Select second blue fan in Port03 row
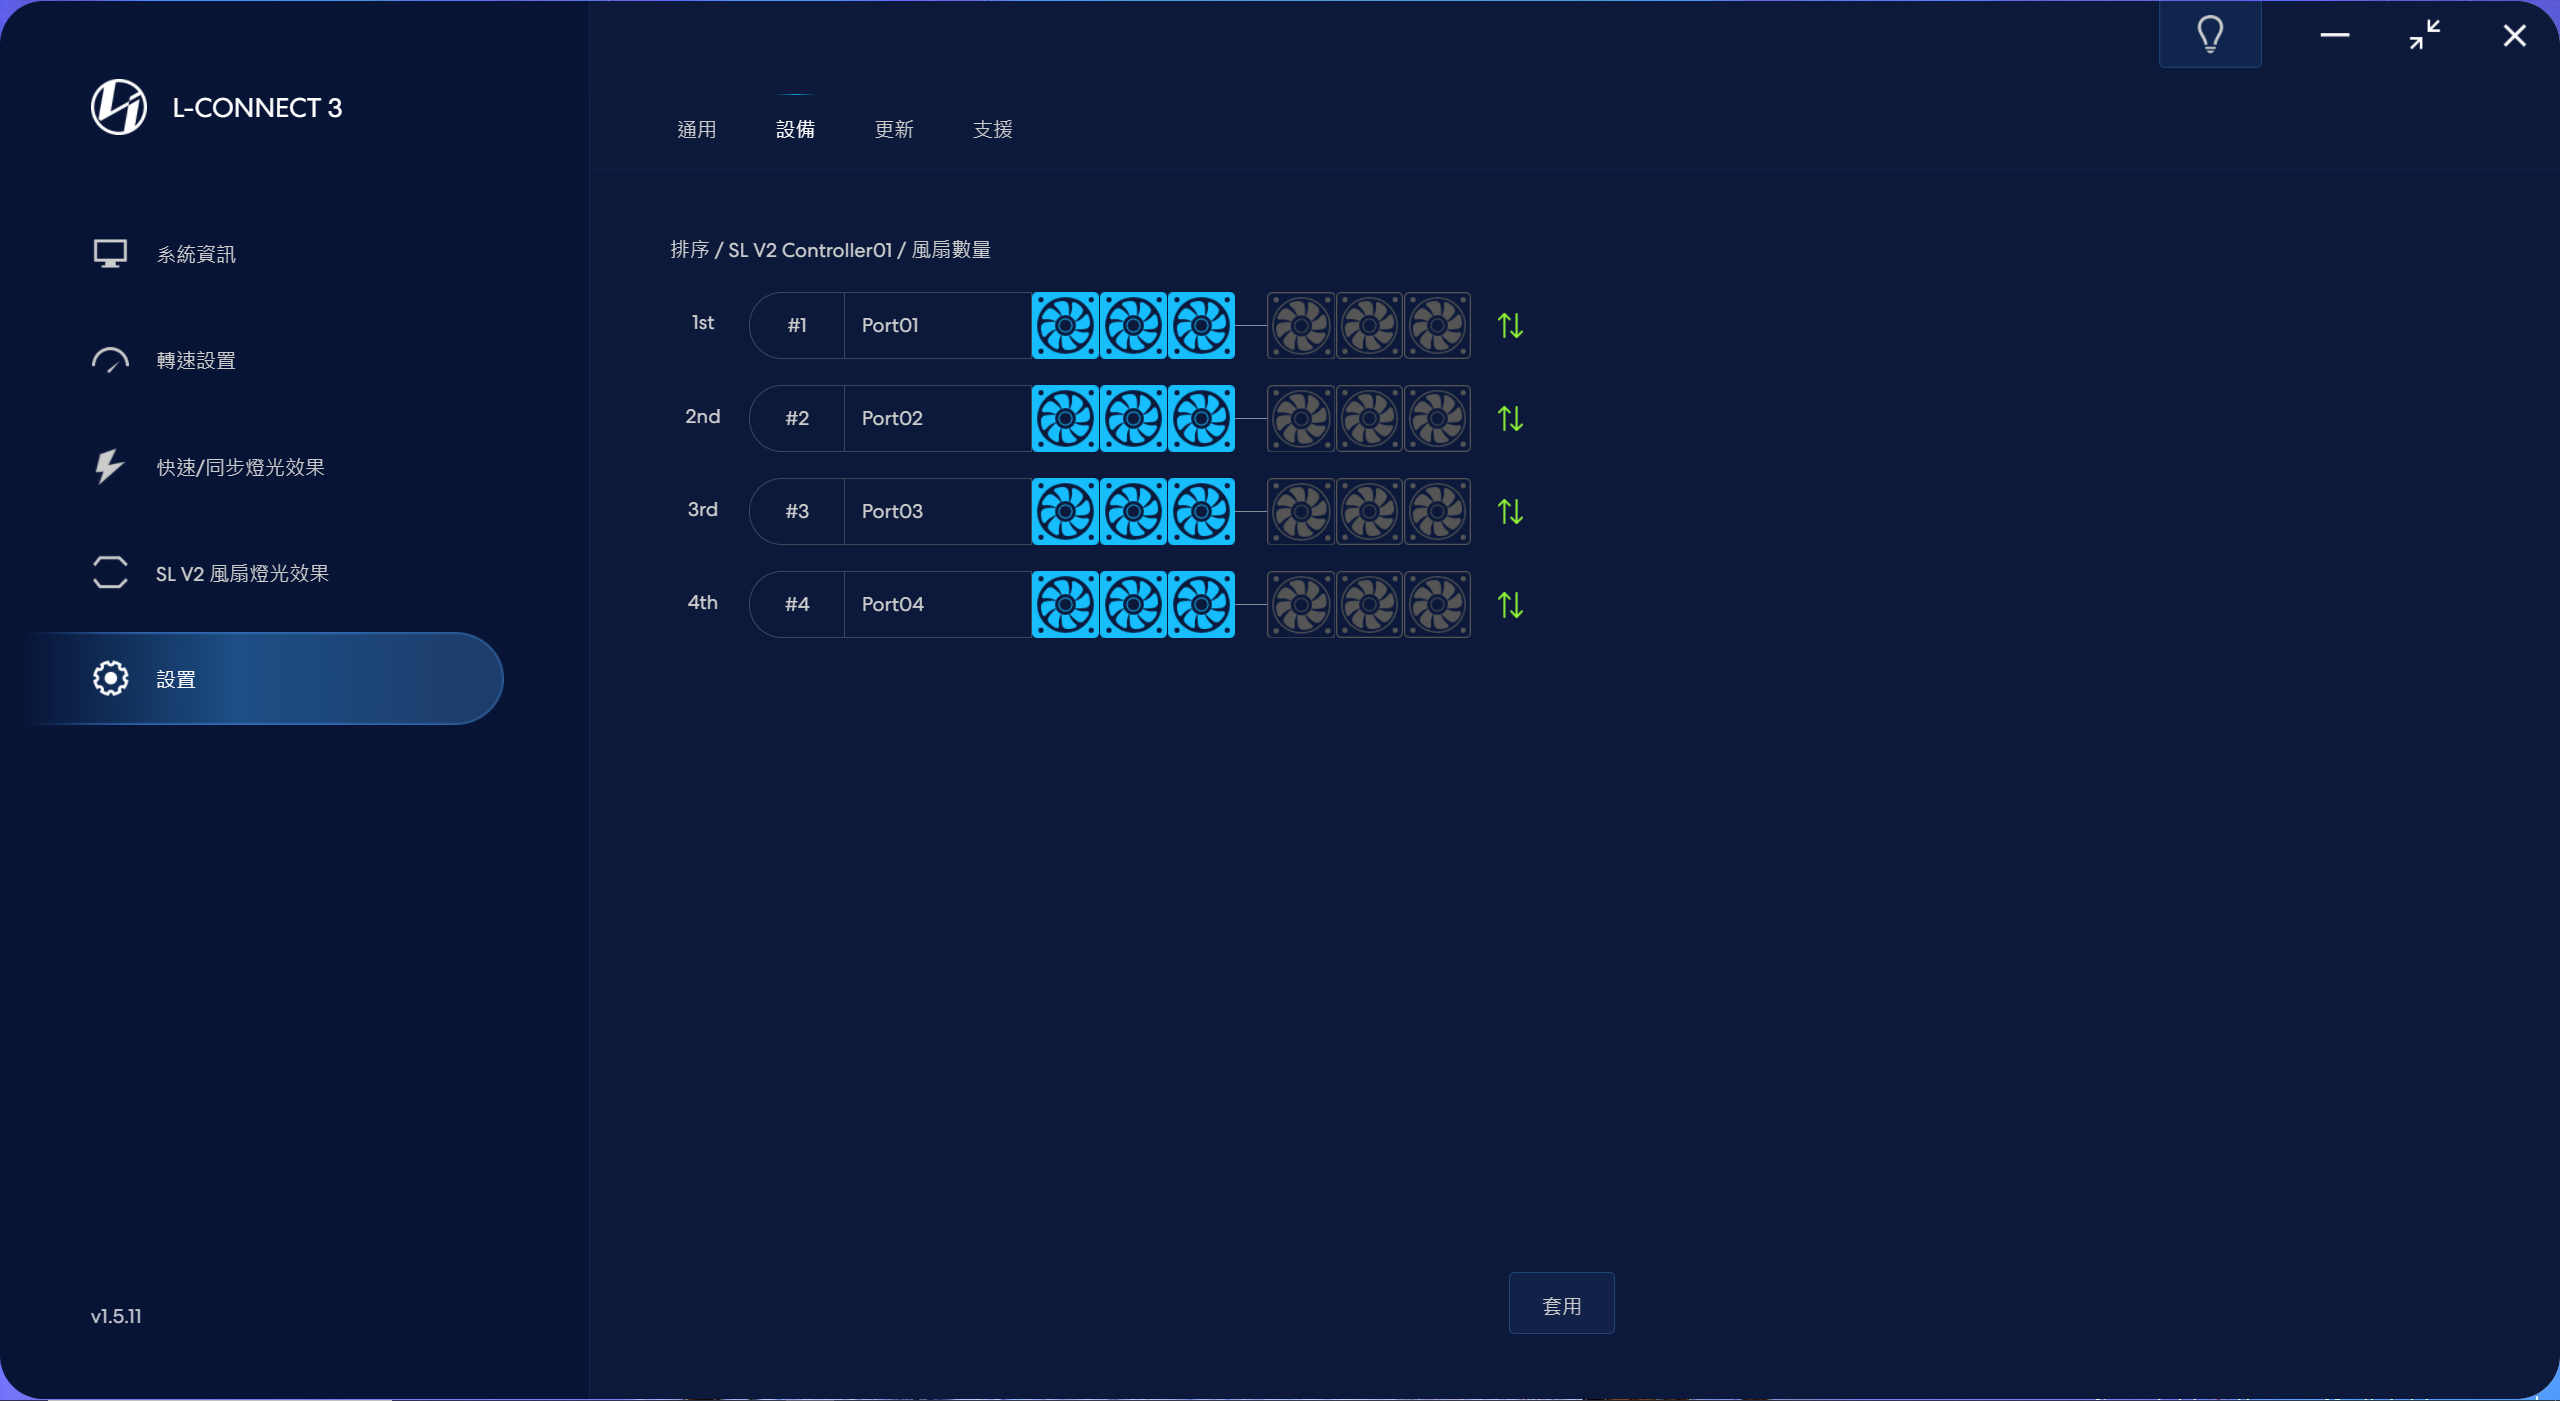Image resolution: width=2560 pixels, height=1401 pixels. click(1133, 512)
